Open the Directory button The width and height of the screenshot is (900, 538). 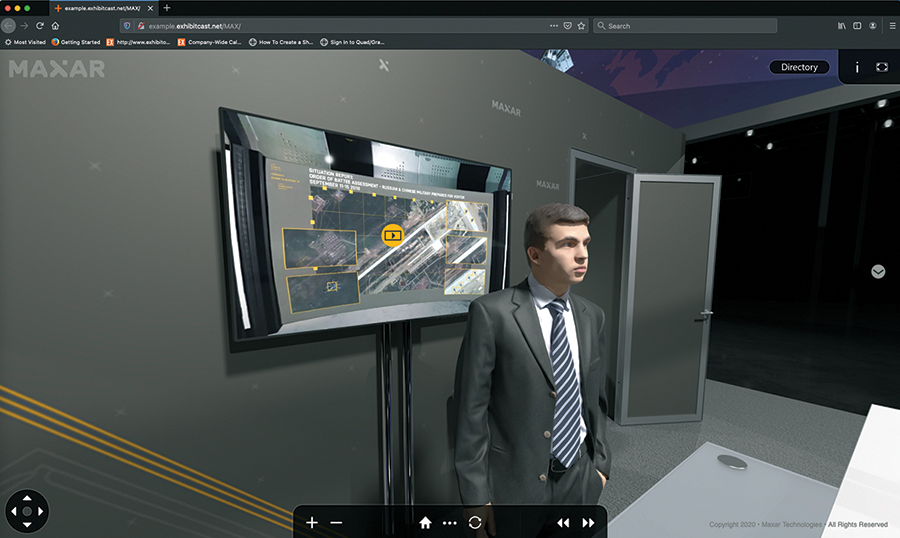pos(799,67)
